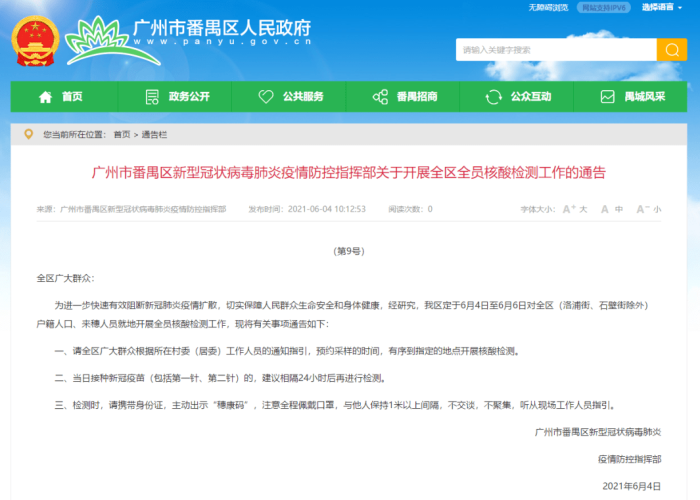
Task: Click 通告栏 in the breadcrumb
Action: (x=154, y=134)
